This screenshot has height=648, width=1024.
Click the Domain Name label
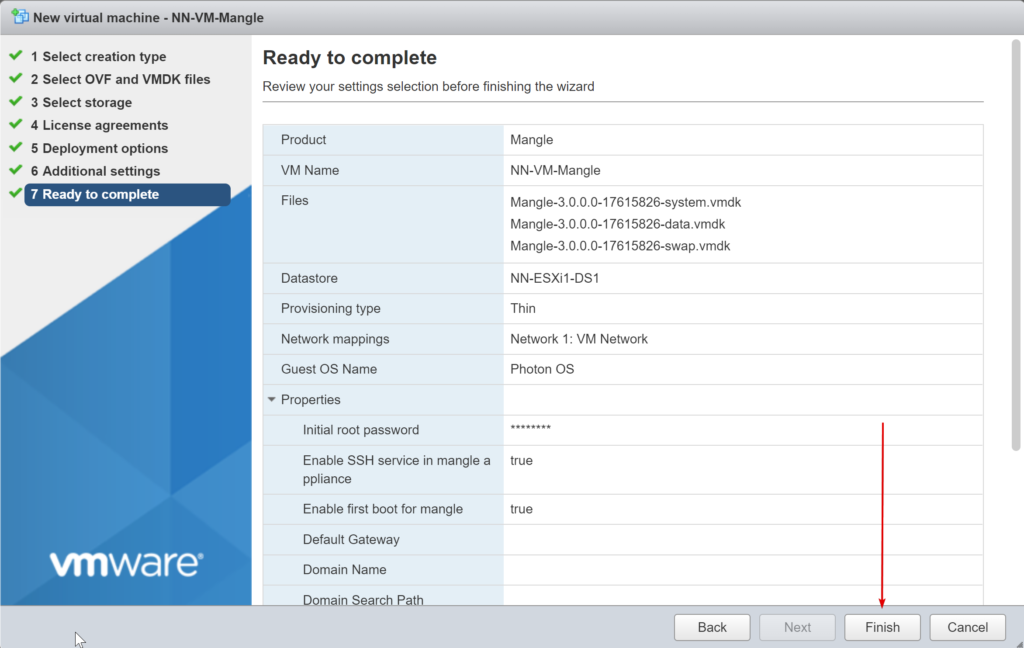[x=344, y=570]
